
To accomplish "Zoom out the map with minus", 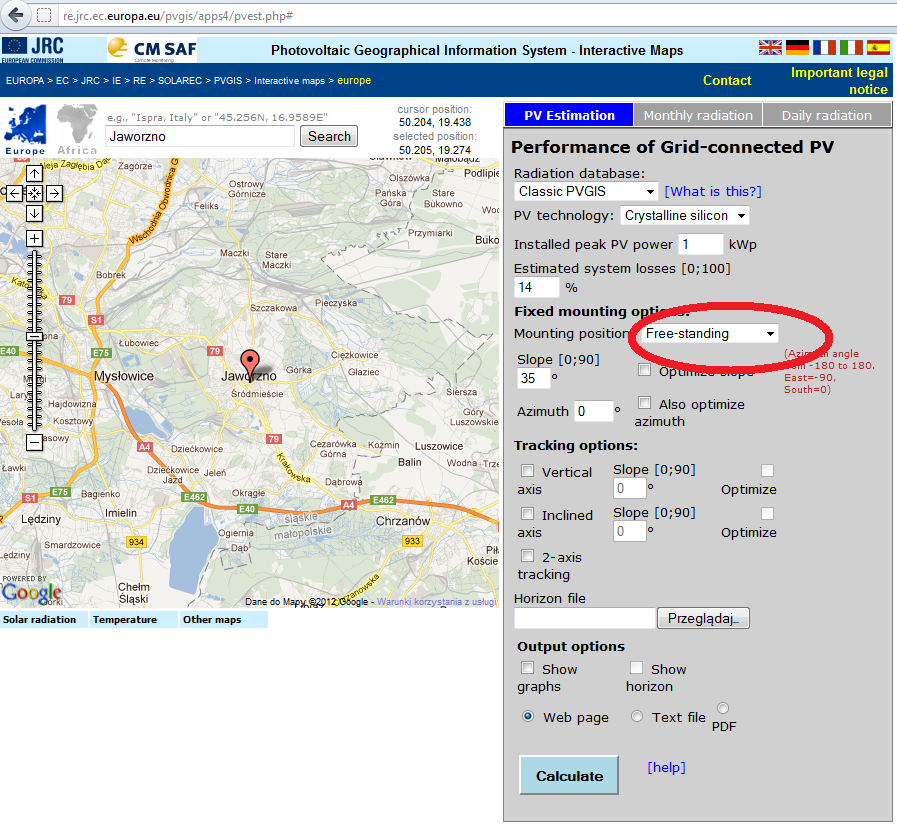I will coord(34,442).
